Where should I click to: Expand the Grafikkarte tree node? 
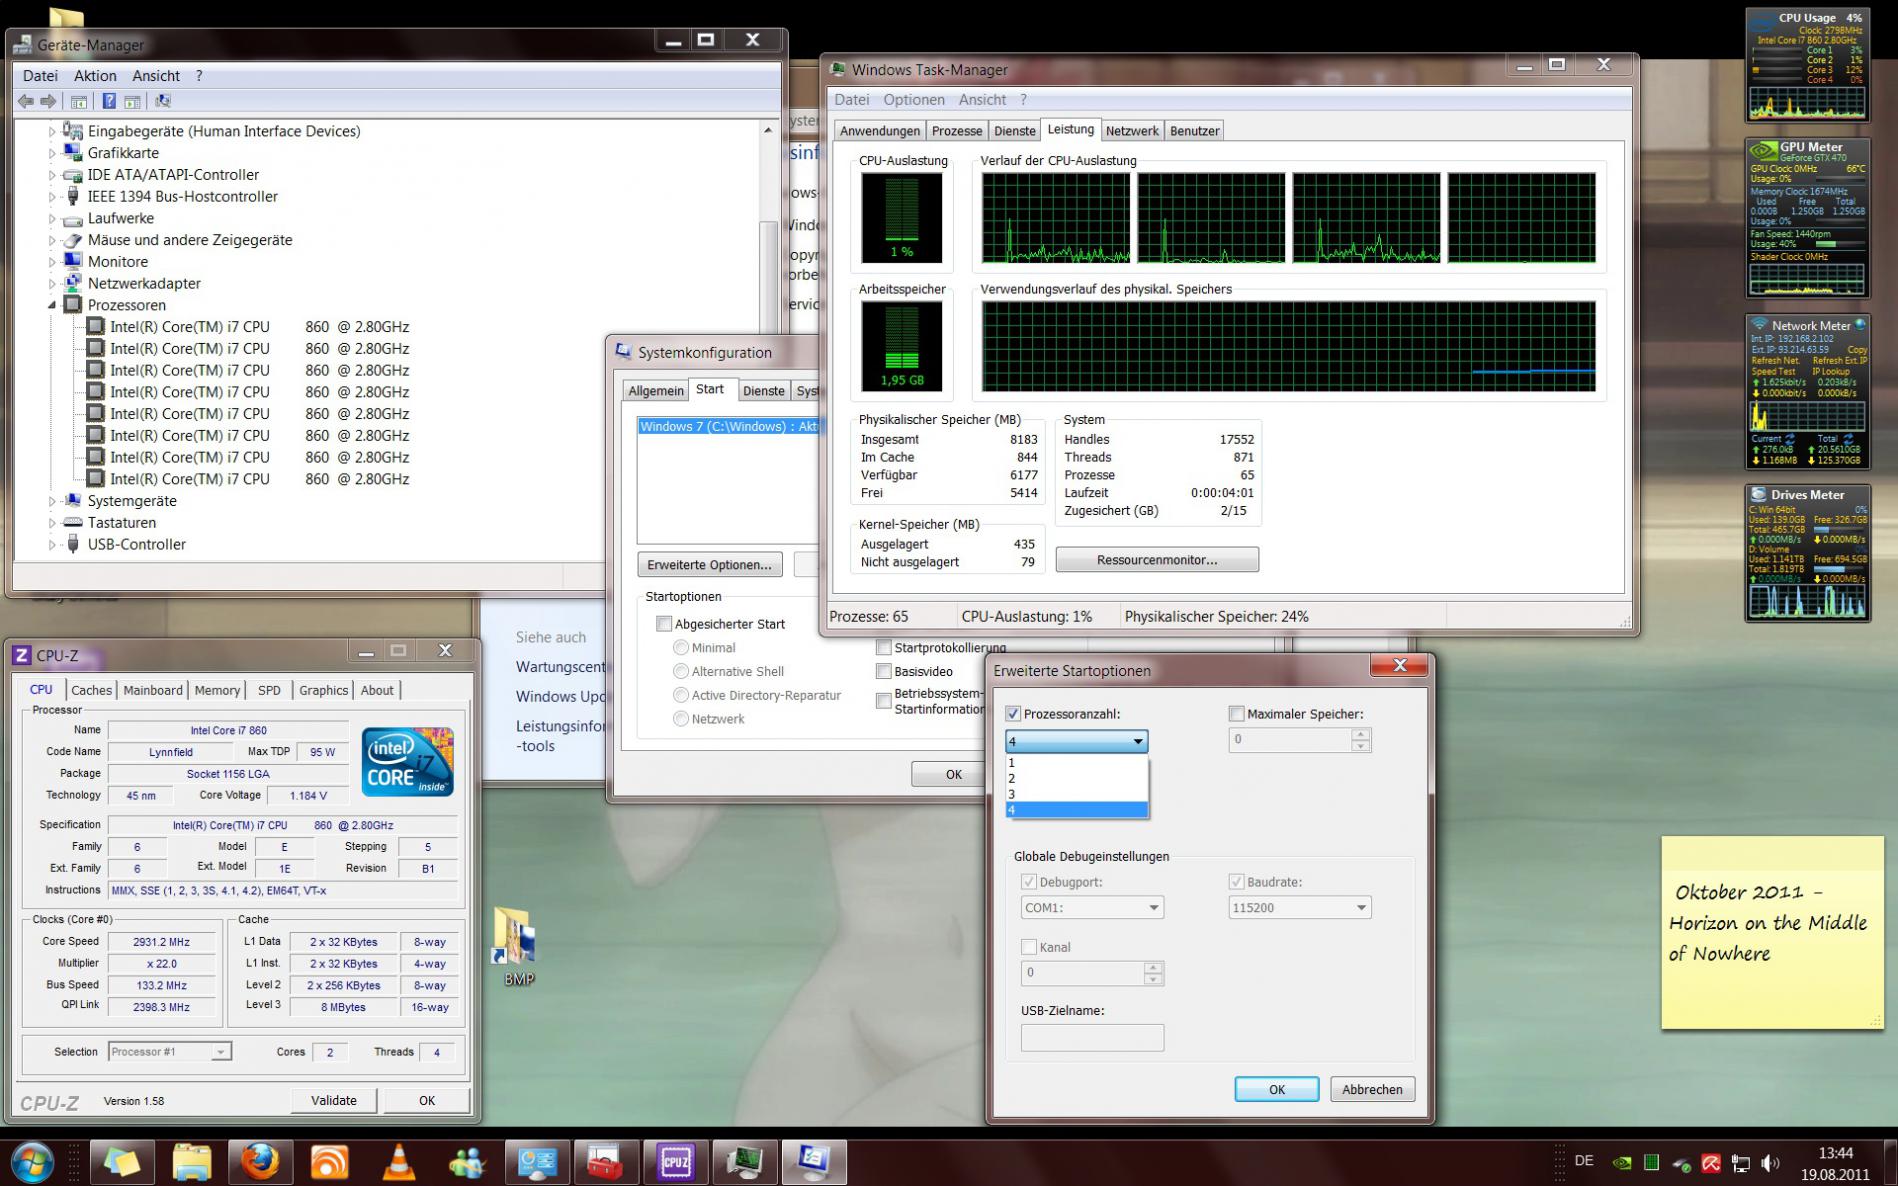coord(52,153)
